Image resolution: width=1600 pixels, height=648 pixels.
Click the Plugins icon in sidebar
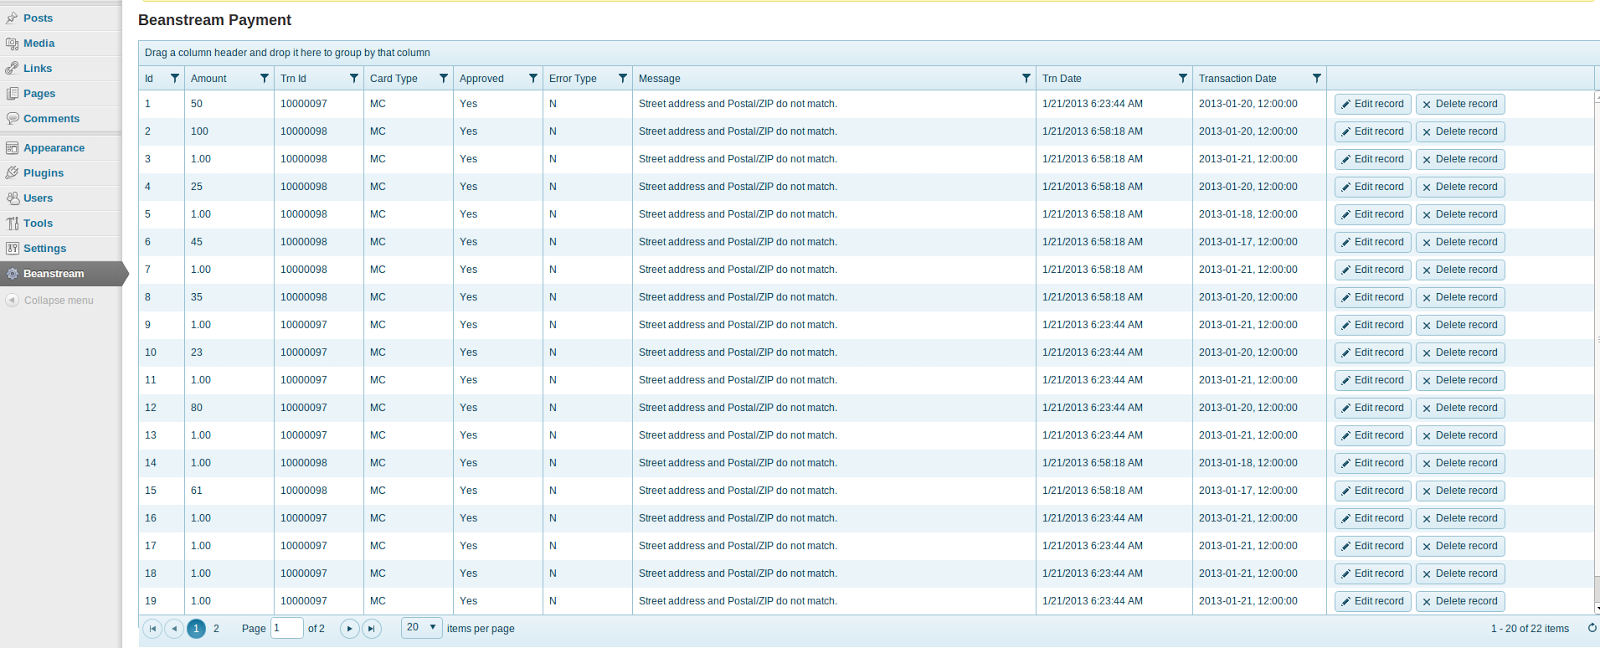[x=12, y=173]
